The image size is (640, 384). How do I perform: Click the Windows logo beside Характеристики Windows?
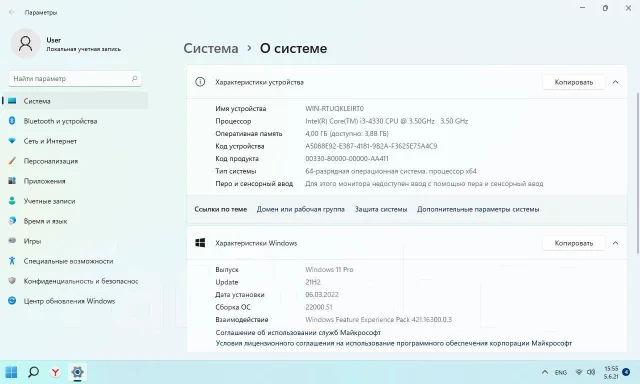click(200, 243)
